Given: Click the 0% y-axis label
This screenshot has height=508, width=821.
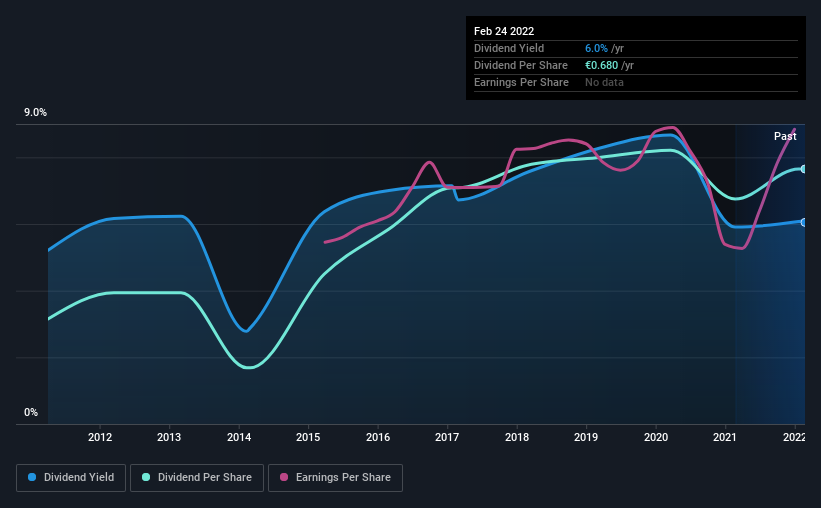Looking at the screenshot, I should coord(31,413).
